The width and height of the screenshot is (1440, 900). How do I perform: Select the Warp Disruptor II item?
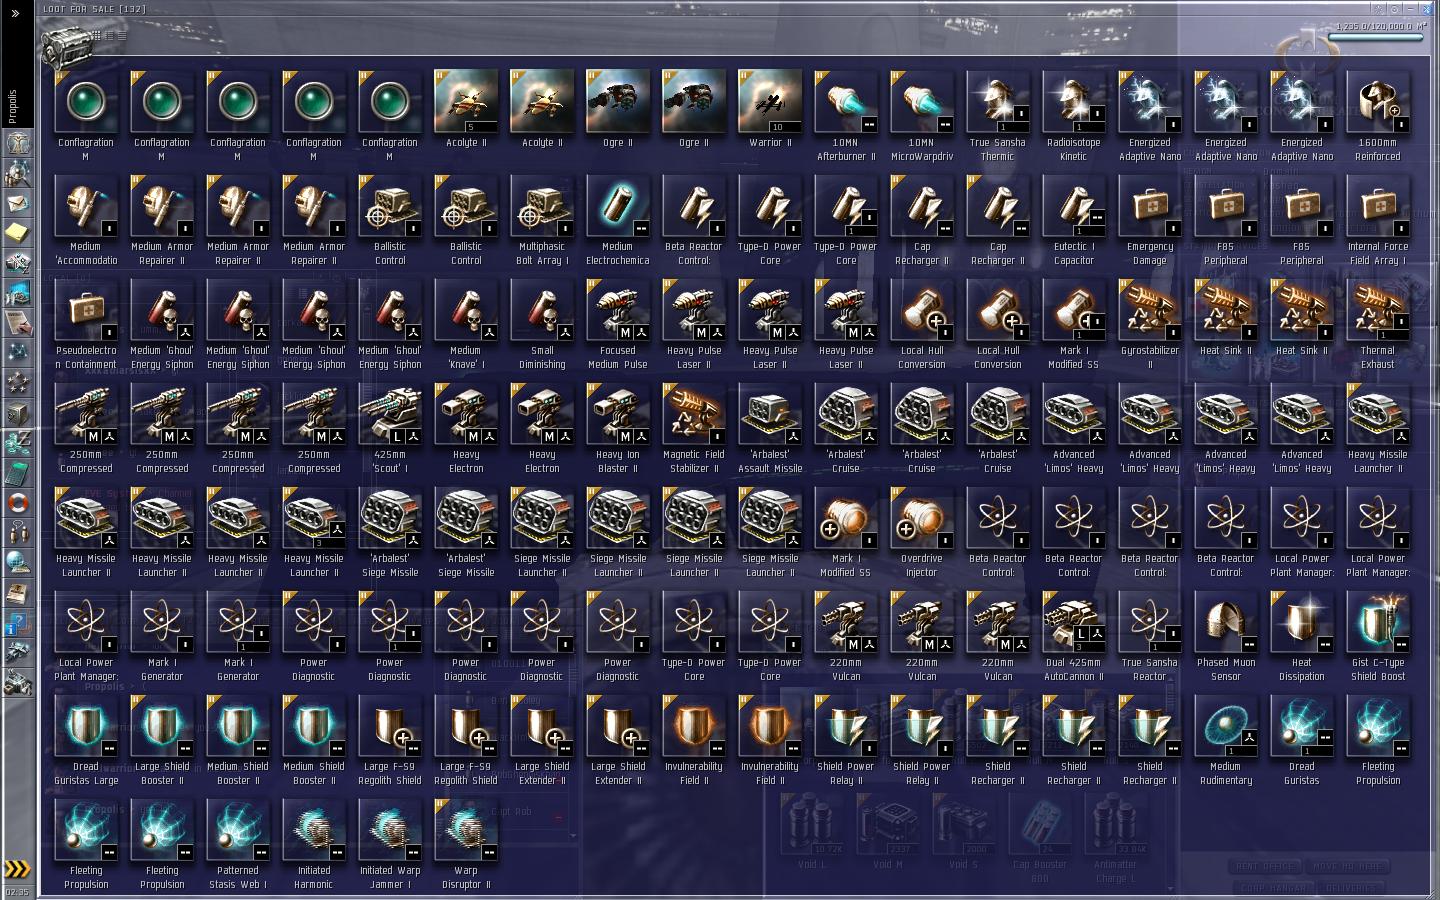click(466, 844)
